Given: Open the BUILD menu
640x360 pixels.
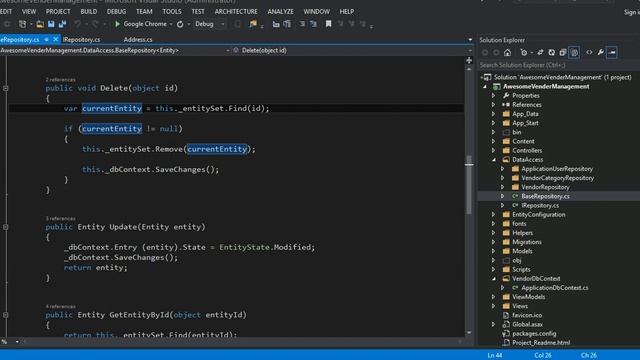Looking at the screenshot, I should pos(89,11).
